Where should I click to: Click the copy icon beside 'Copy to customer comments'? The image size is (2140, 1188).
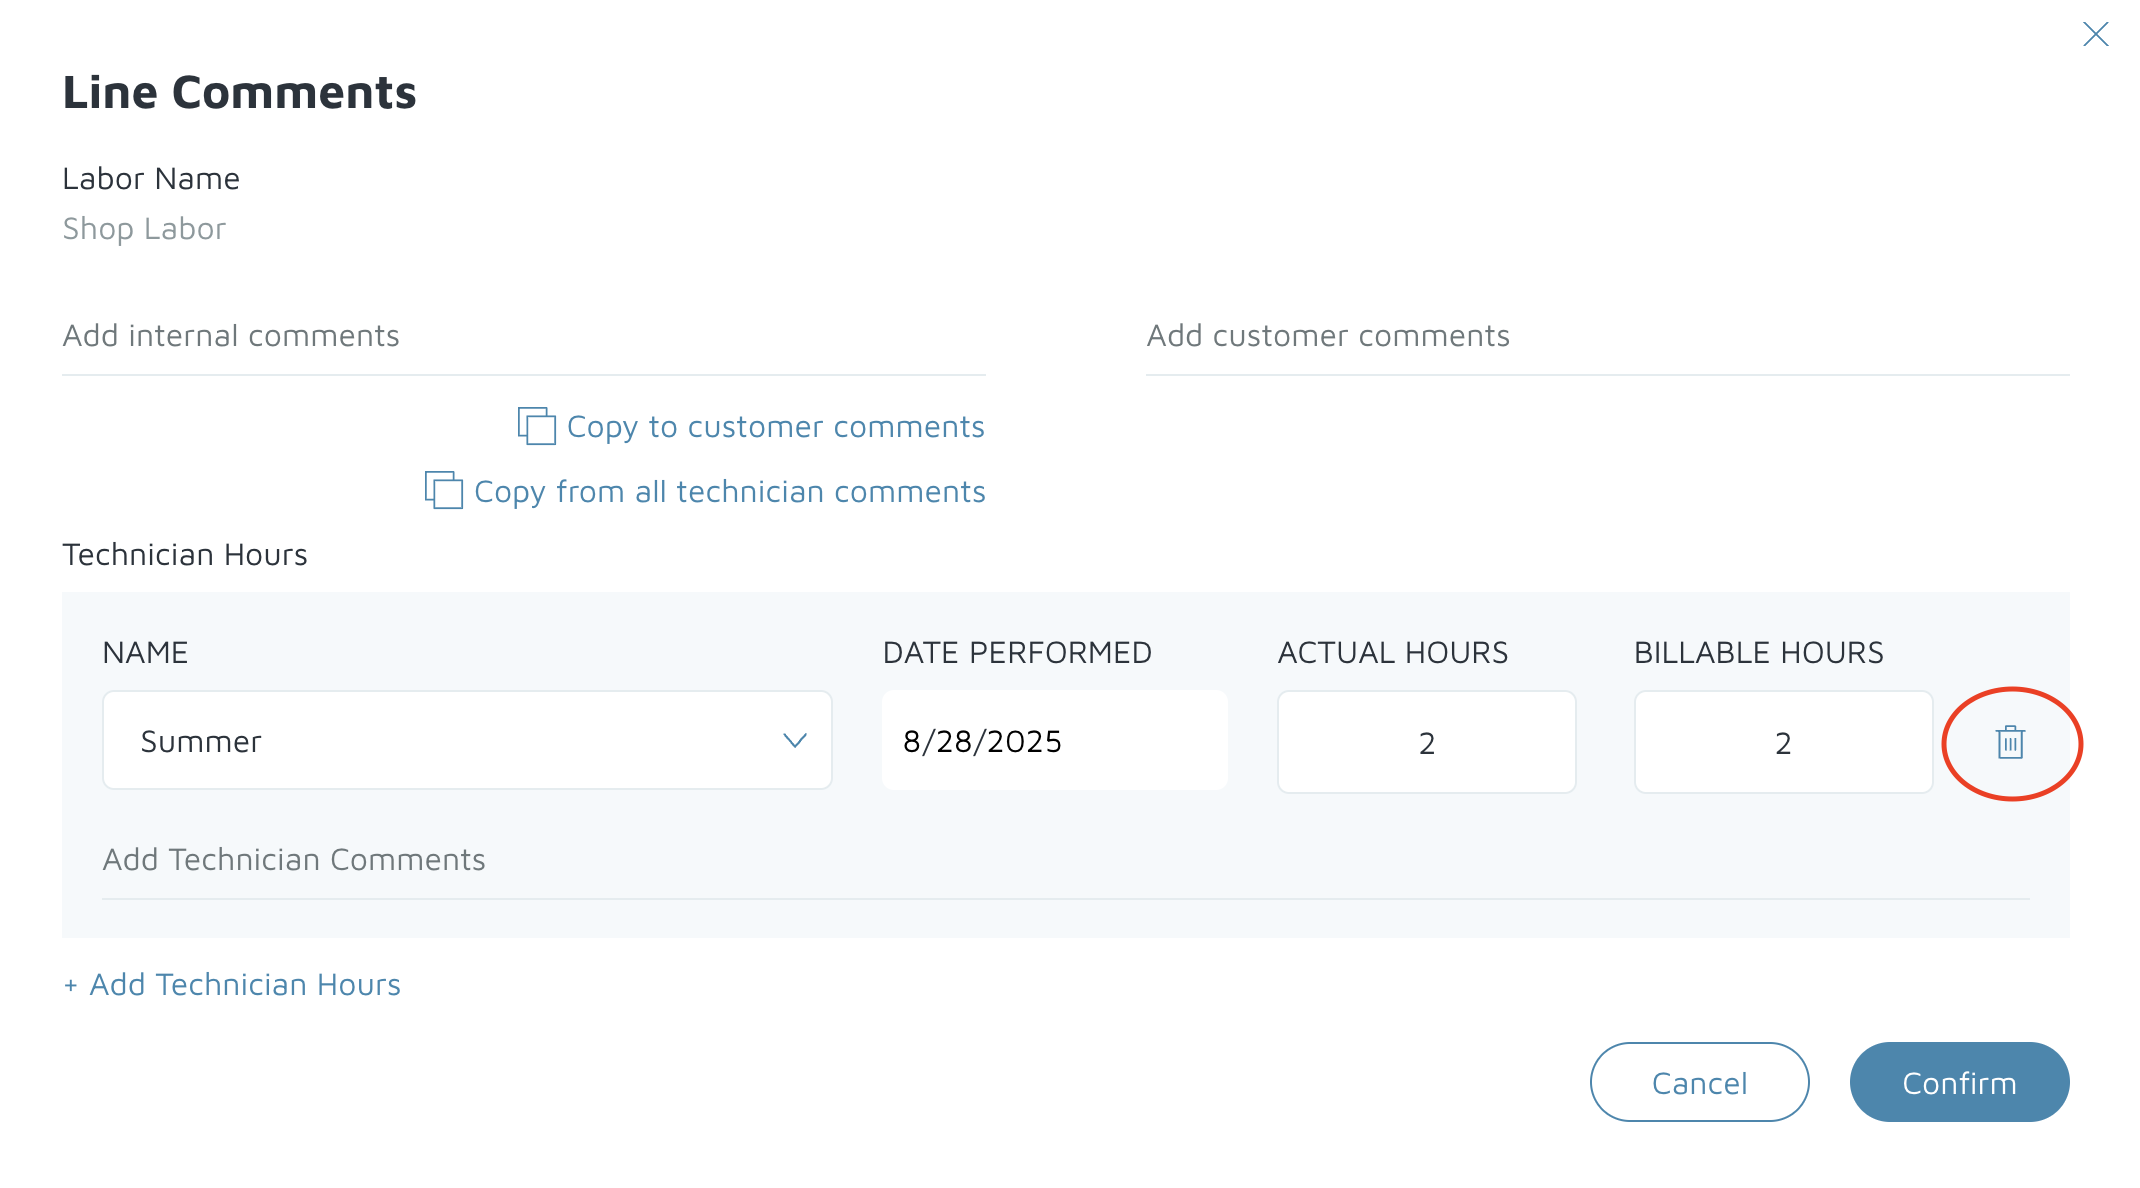pyautogui.click(x=537, y=426)
